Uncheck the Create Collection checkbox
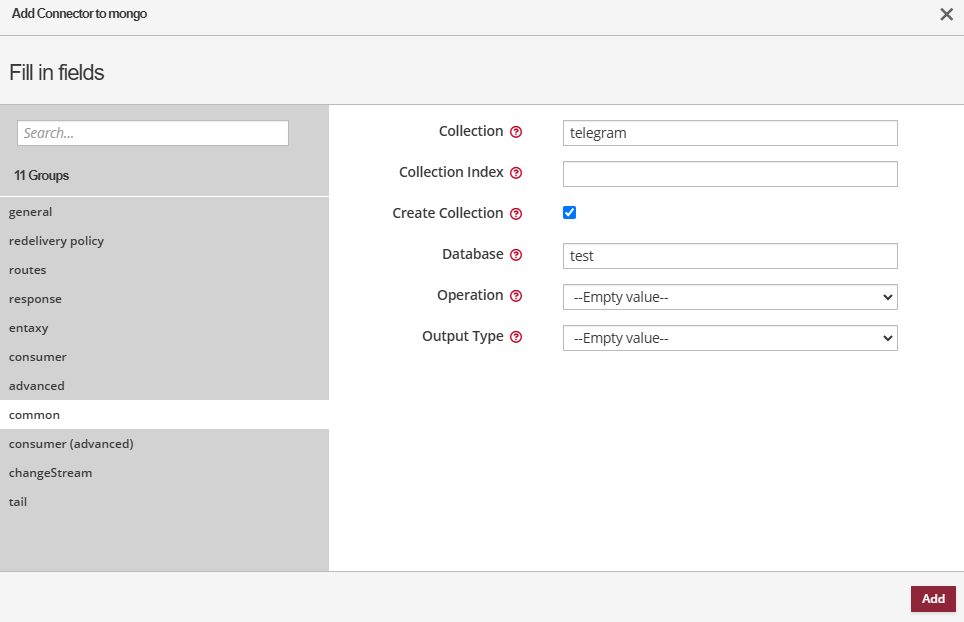964x622 pixels. pyautogui.click(x=570, y=213)
